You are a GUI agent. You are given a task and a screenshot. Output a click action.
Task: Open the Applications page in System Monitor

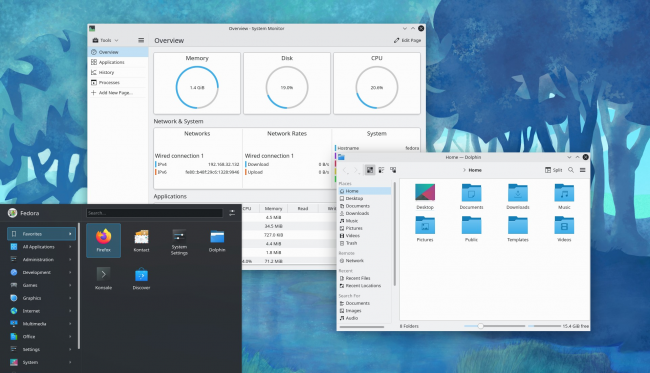(x=118, y=62)
